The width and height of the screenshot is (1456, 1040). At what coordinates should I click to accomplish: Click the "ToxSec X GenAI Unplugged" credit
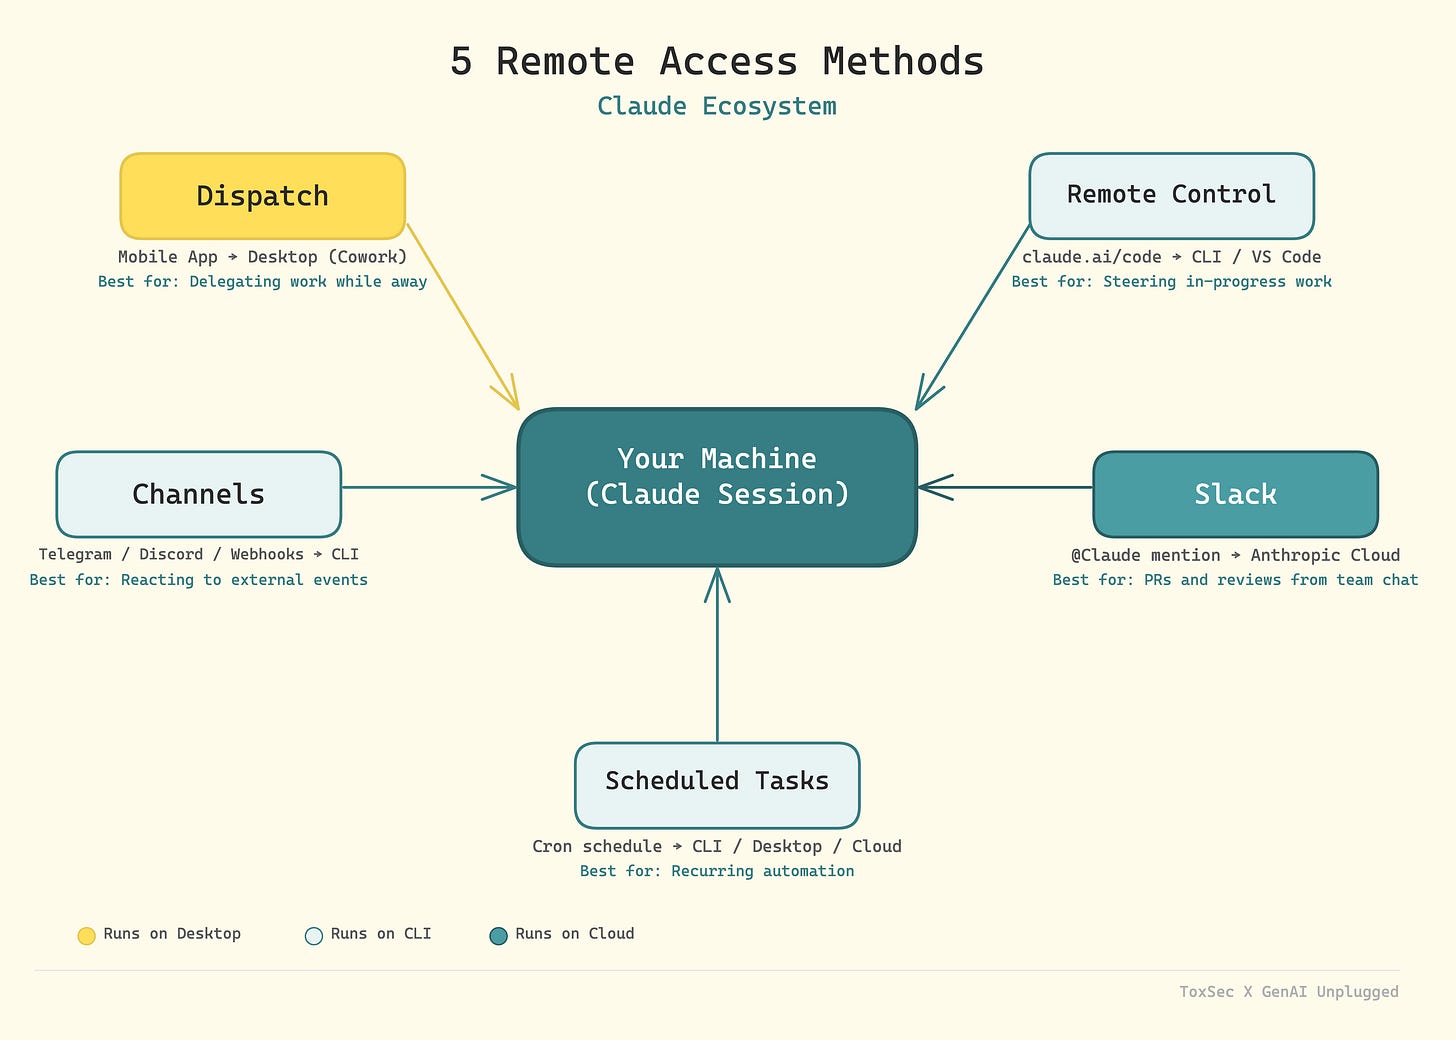(x=1289, y=992)
